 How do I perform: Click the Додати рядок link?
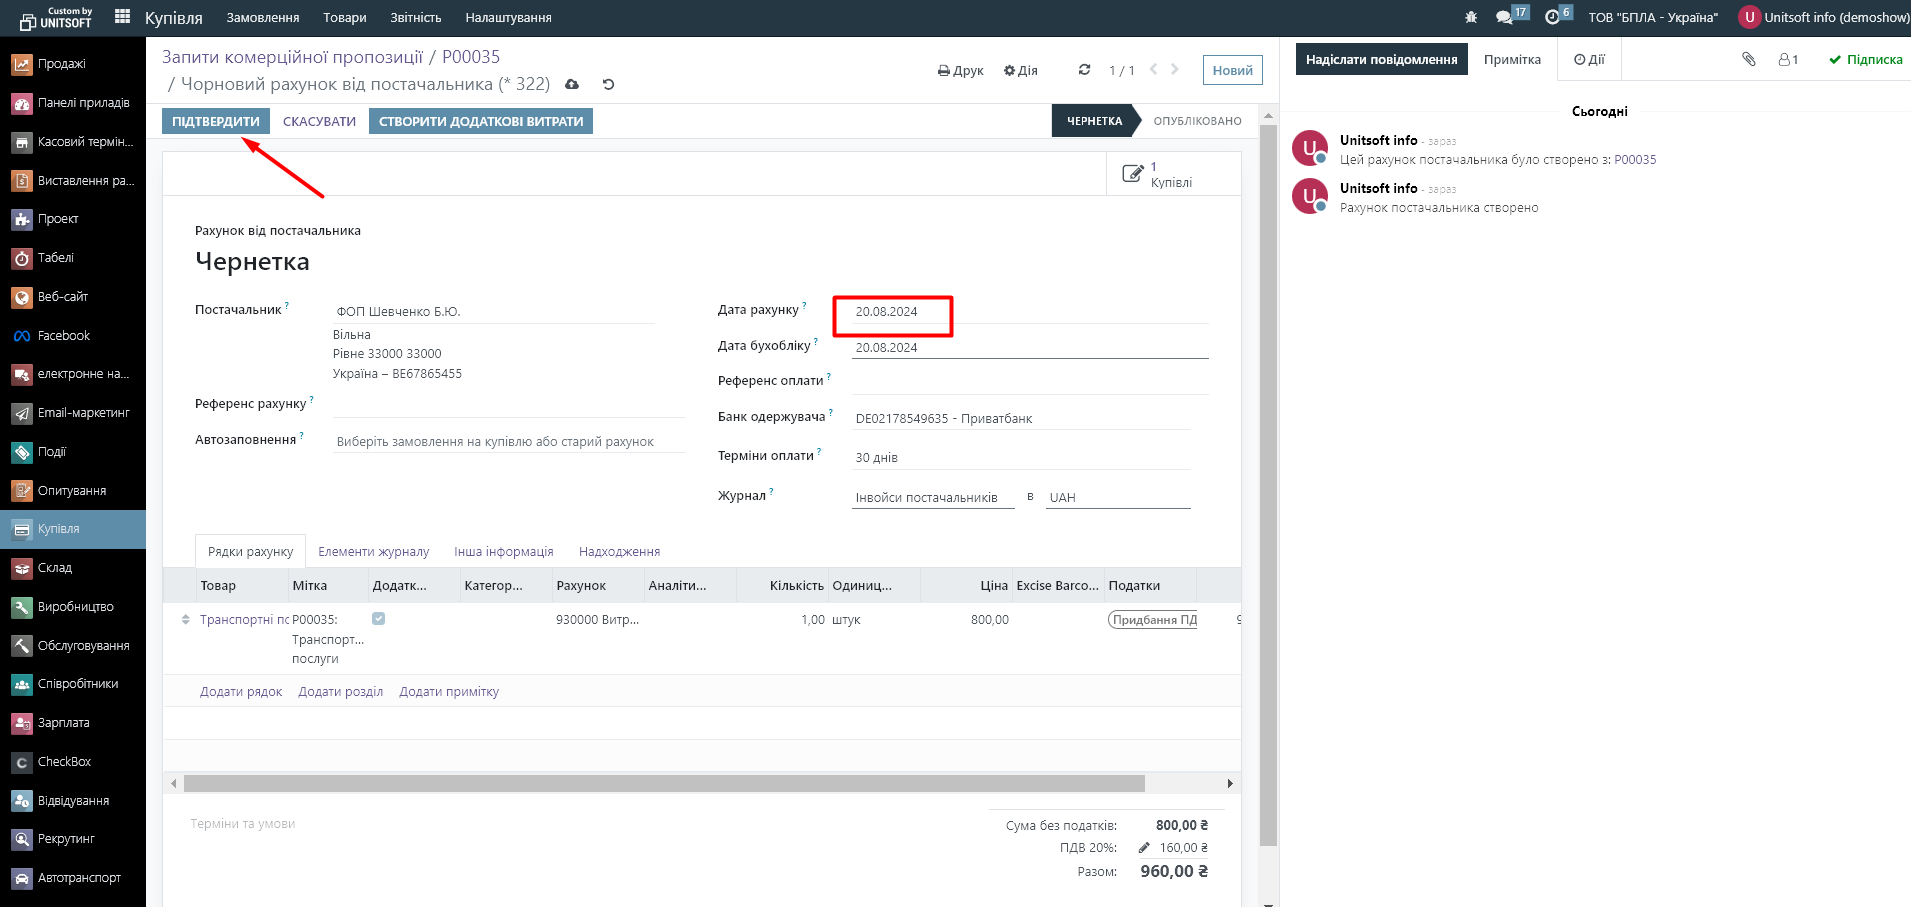coord(241,692)
